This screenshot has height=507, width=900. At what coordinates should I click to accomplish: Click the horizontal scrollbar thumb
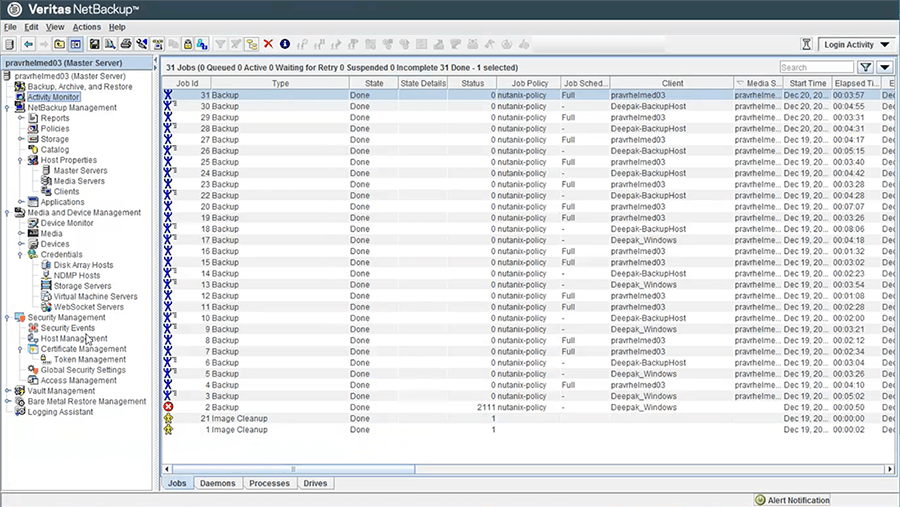(293, 469)
